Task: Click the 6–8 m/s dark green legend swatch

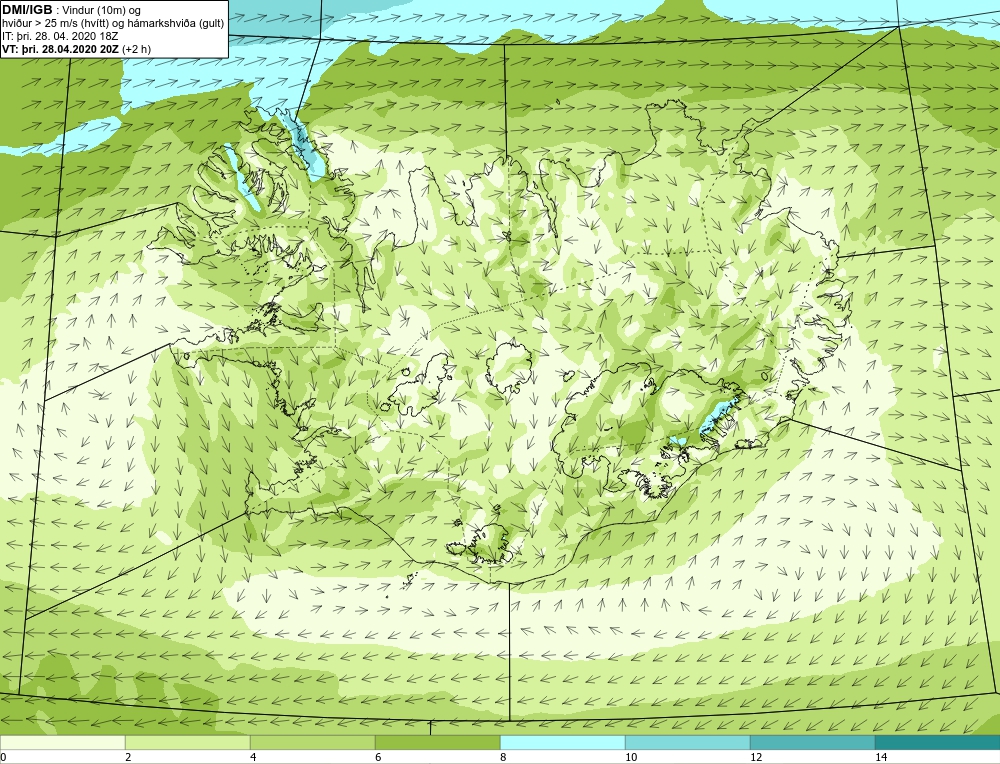Action: (x=438, y=742)
